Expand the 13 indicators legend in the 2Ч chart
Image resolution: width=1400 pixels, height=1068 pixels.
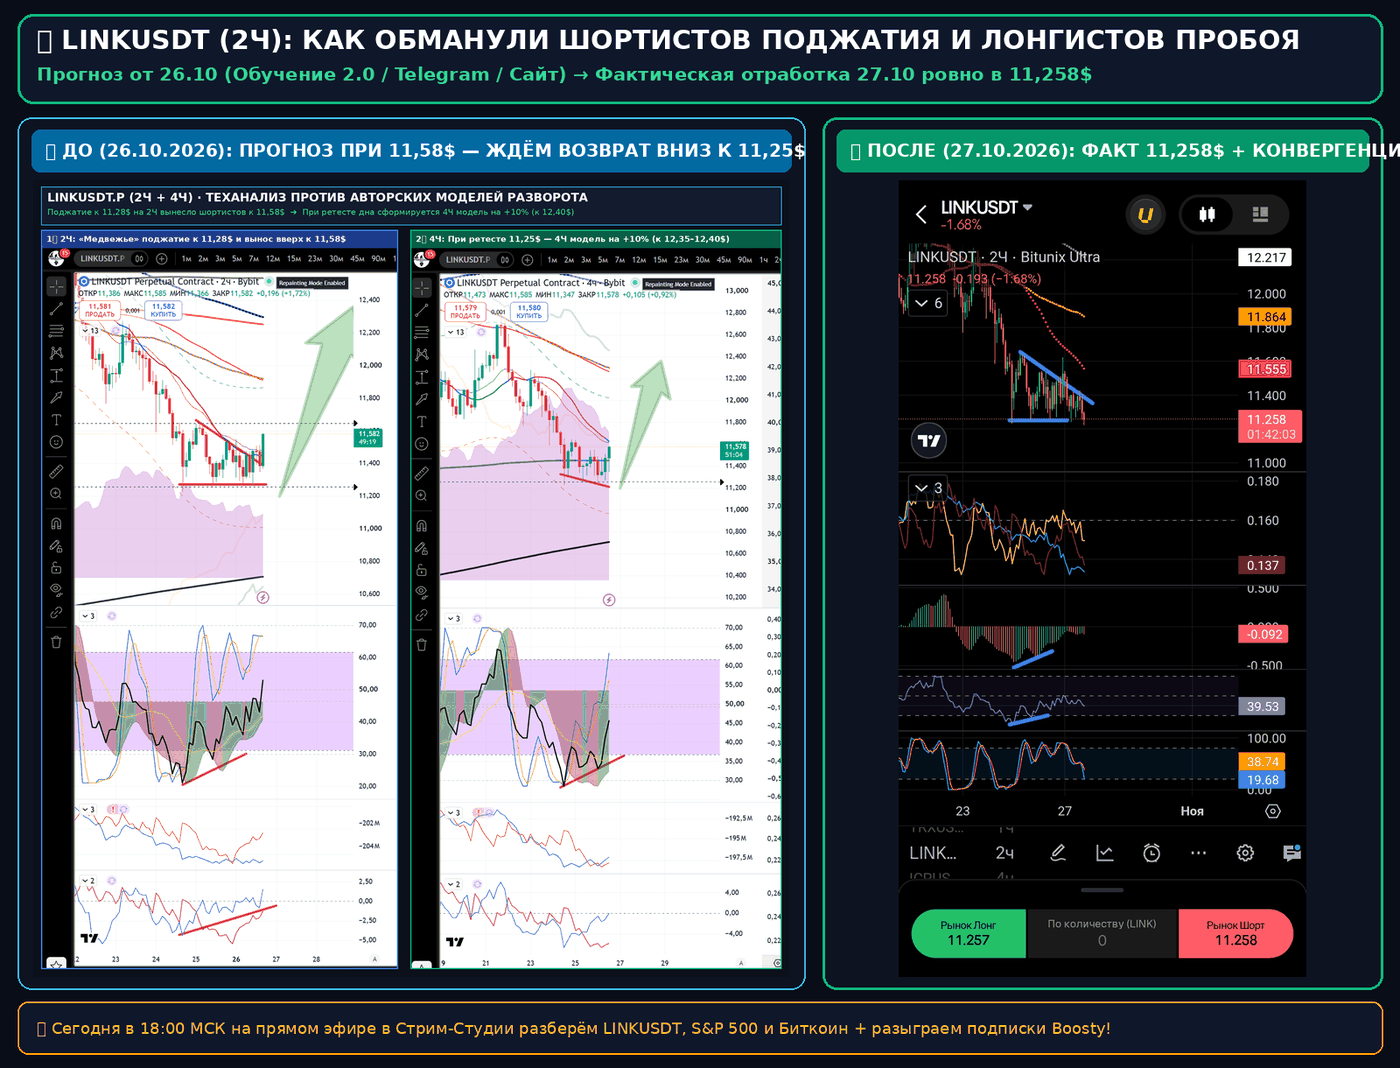point(91,330)
